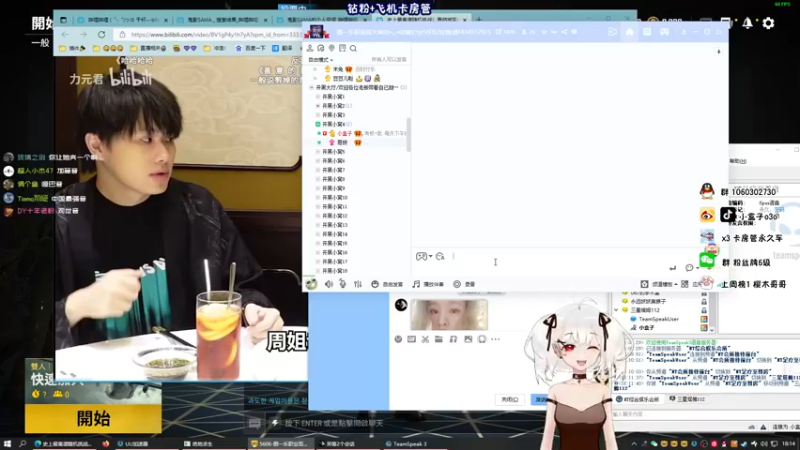Toggle 播放伴奏 accompaniment playback

[x=428, y=284]
